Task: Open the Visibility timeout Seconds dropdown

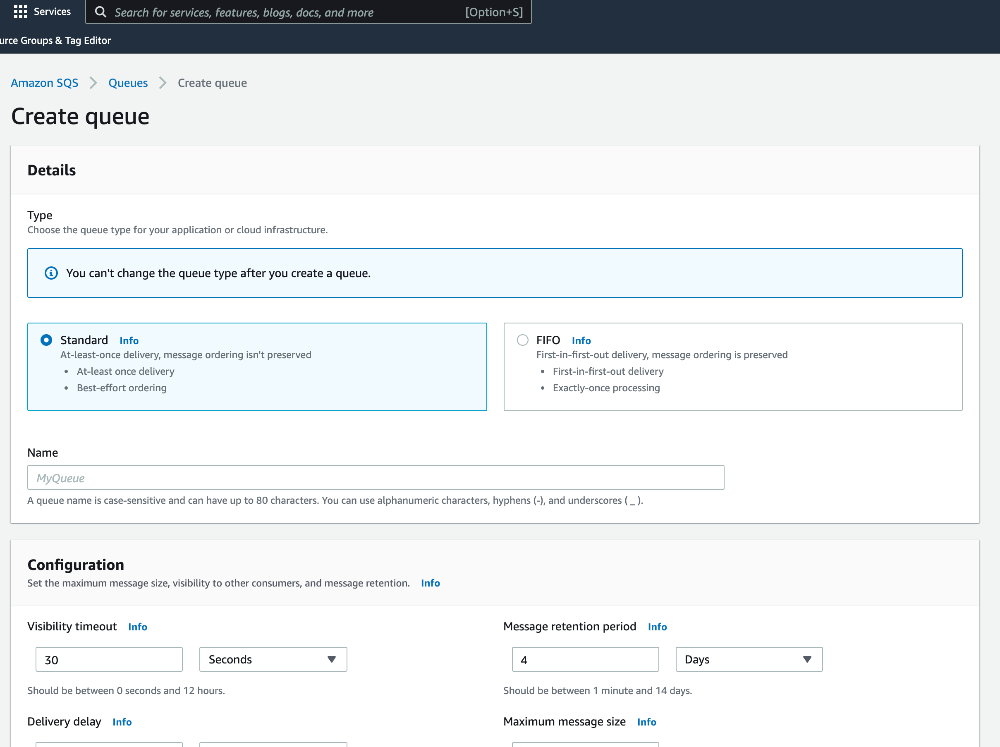Action: point(273,659)
